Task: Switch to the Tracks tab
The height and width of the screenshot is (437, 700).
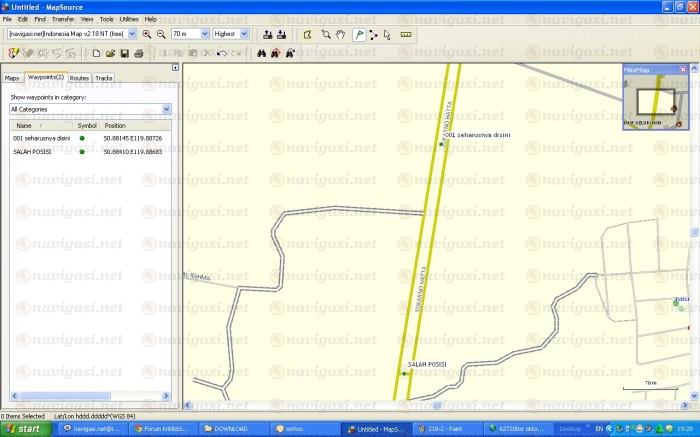Action: (104, 77)
